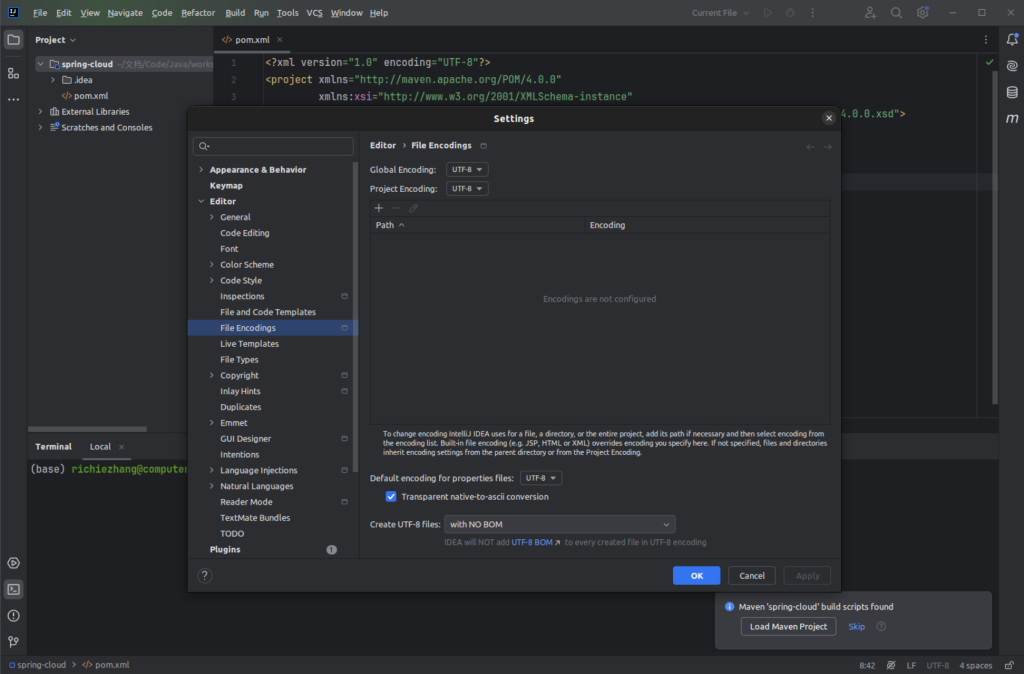
Task: Open the Create UTF-8 files dropdown
Action: (x=560, y=524)
